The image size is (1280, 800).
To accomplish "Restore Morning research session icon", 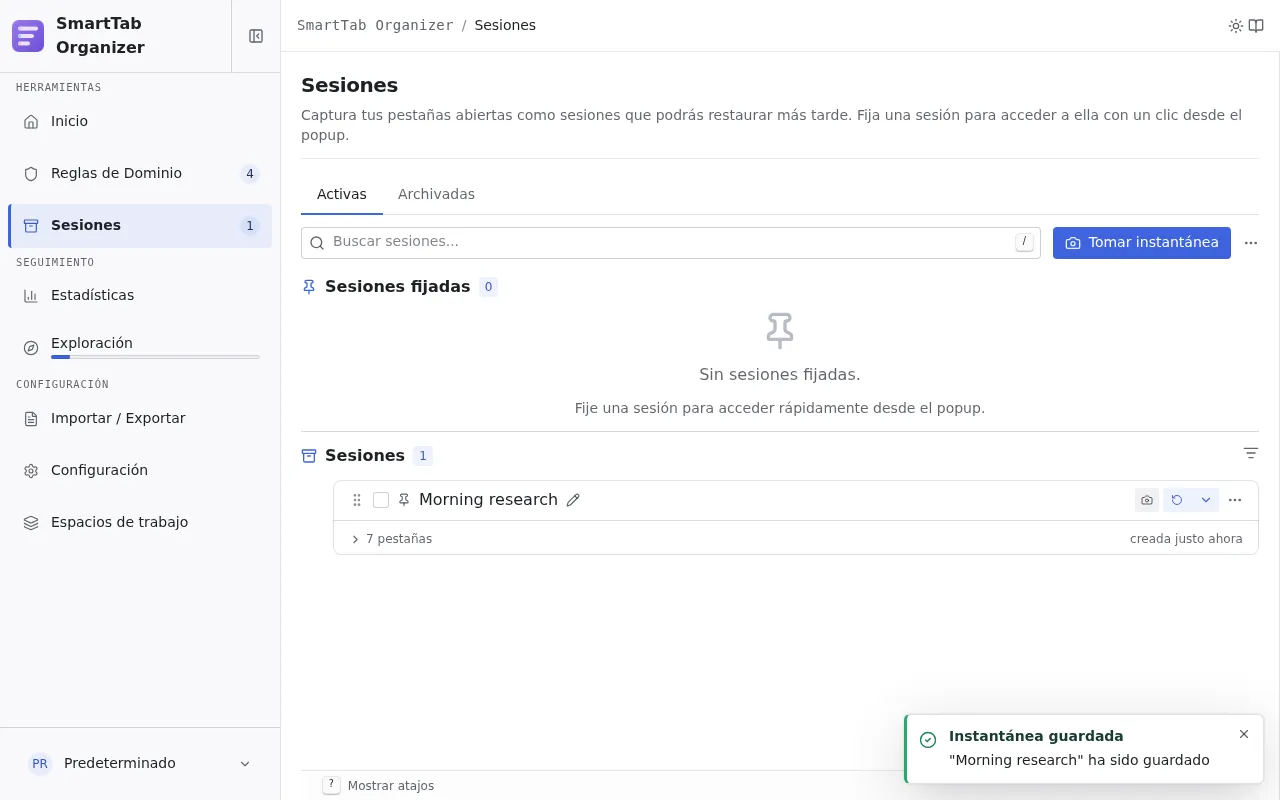I will click(1177, 500).
